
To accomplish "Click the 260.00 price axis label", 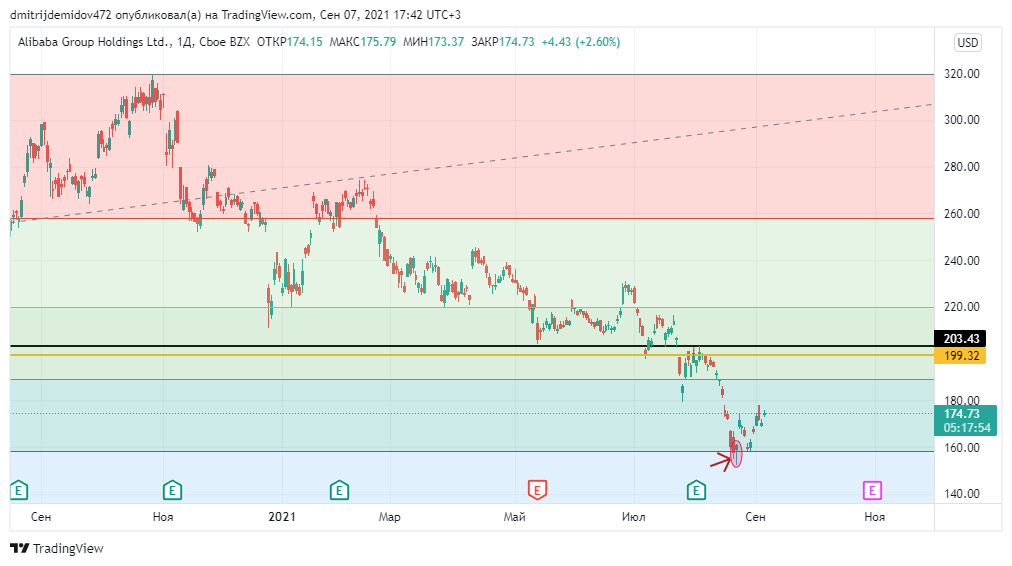I will pos(962,214).
